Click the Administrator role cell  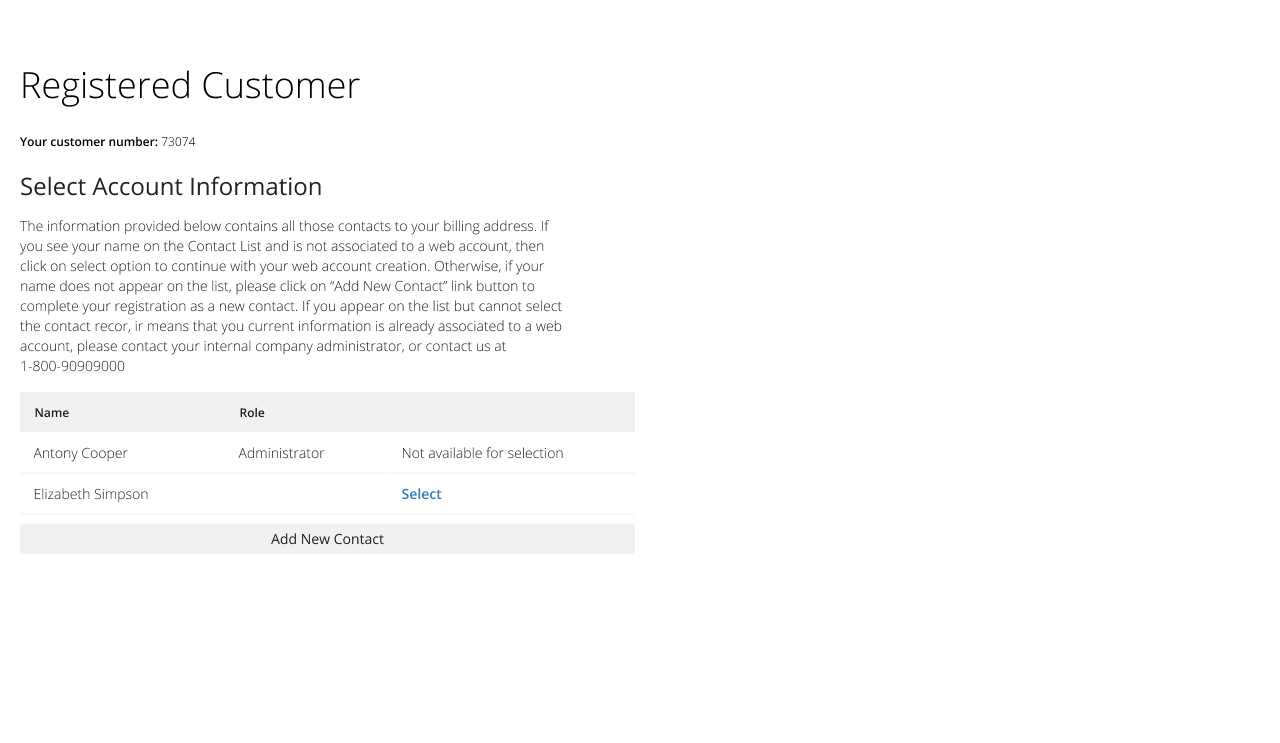pyautogui.click(x=281, y=453)
